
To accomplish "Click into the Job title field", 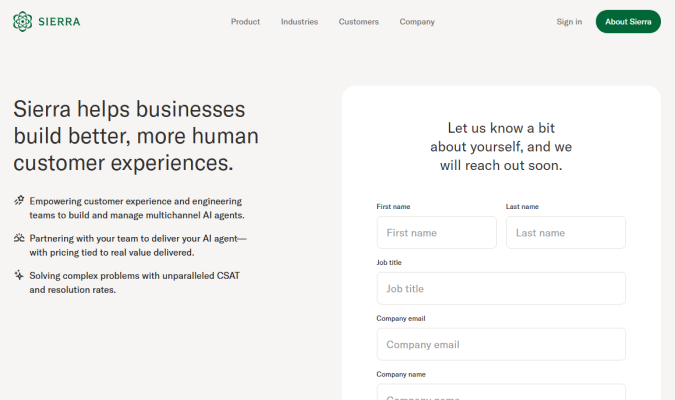I will [501, 288].
